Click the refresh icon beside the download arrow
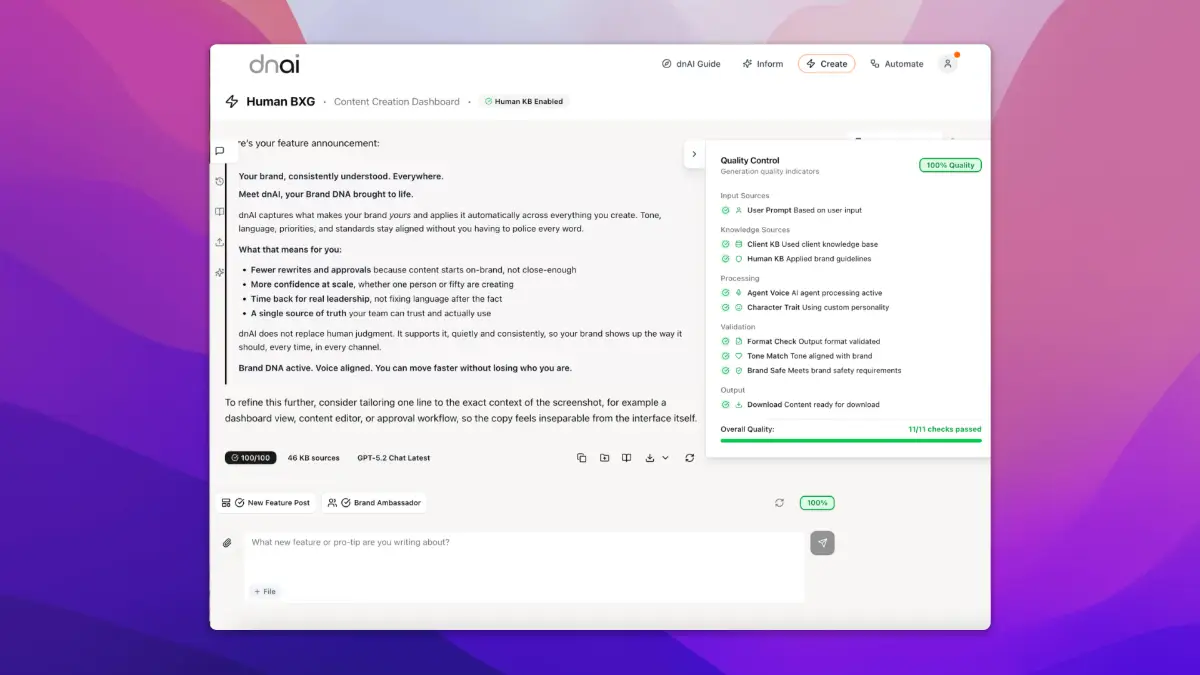The width and height of the screenshot is (1200, 675). click(689, 458)
